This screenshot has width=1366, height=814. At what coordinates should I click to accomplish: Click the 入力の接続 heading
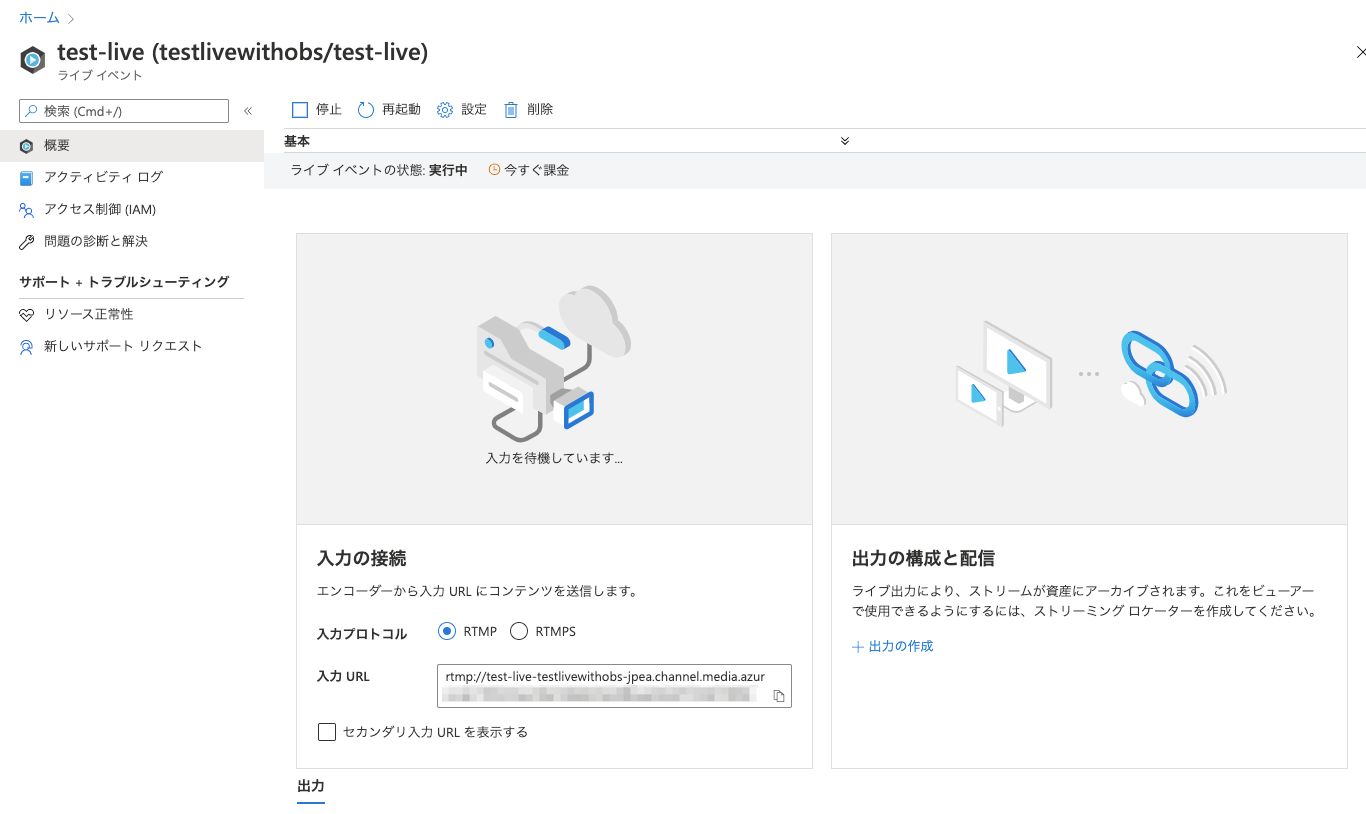[x=361, y=558]
